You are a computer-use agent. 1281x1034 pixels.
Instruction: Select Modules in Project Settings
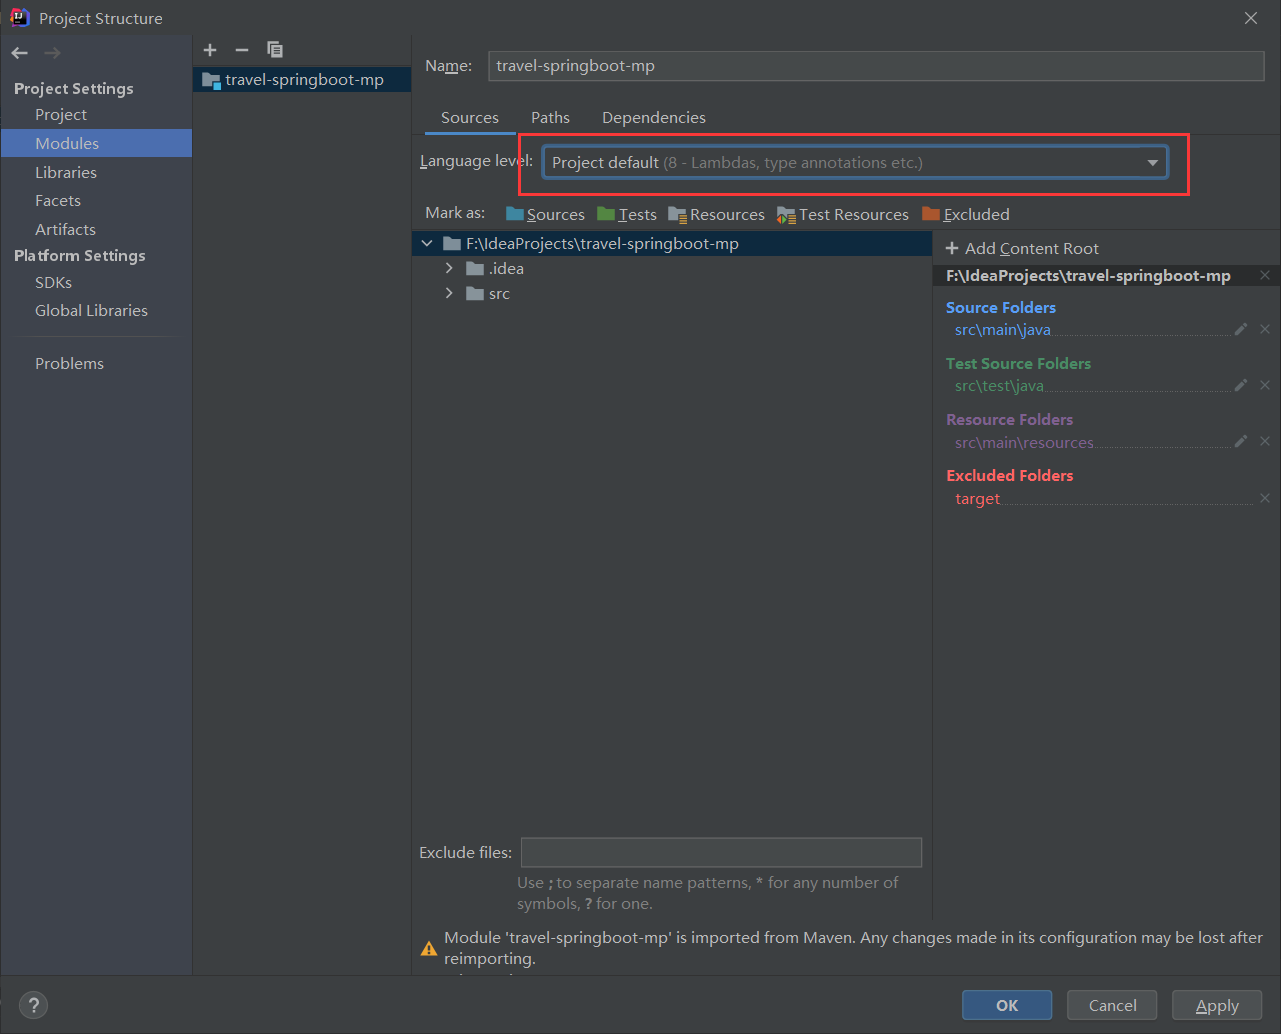(96, 143)
